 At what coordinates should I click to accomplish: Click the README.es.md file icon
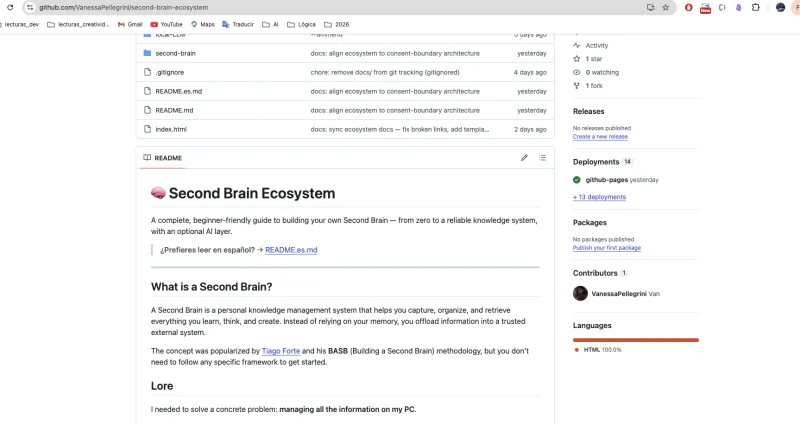(x=147, y=91)
